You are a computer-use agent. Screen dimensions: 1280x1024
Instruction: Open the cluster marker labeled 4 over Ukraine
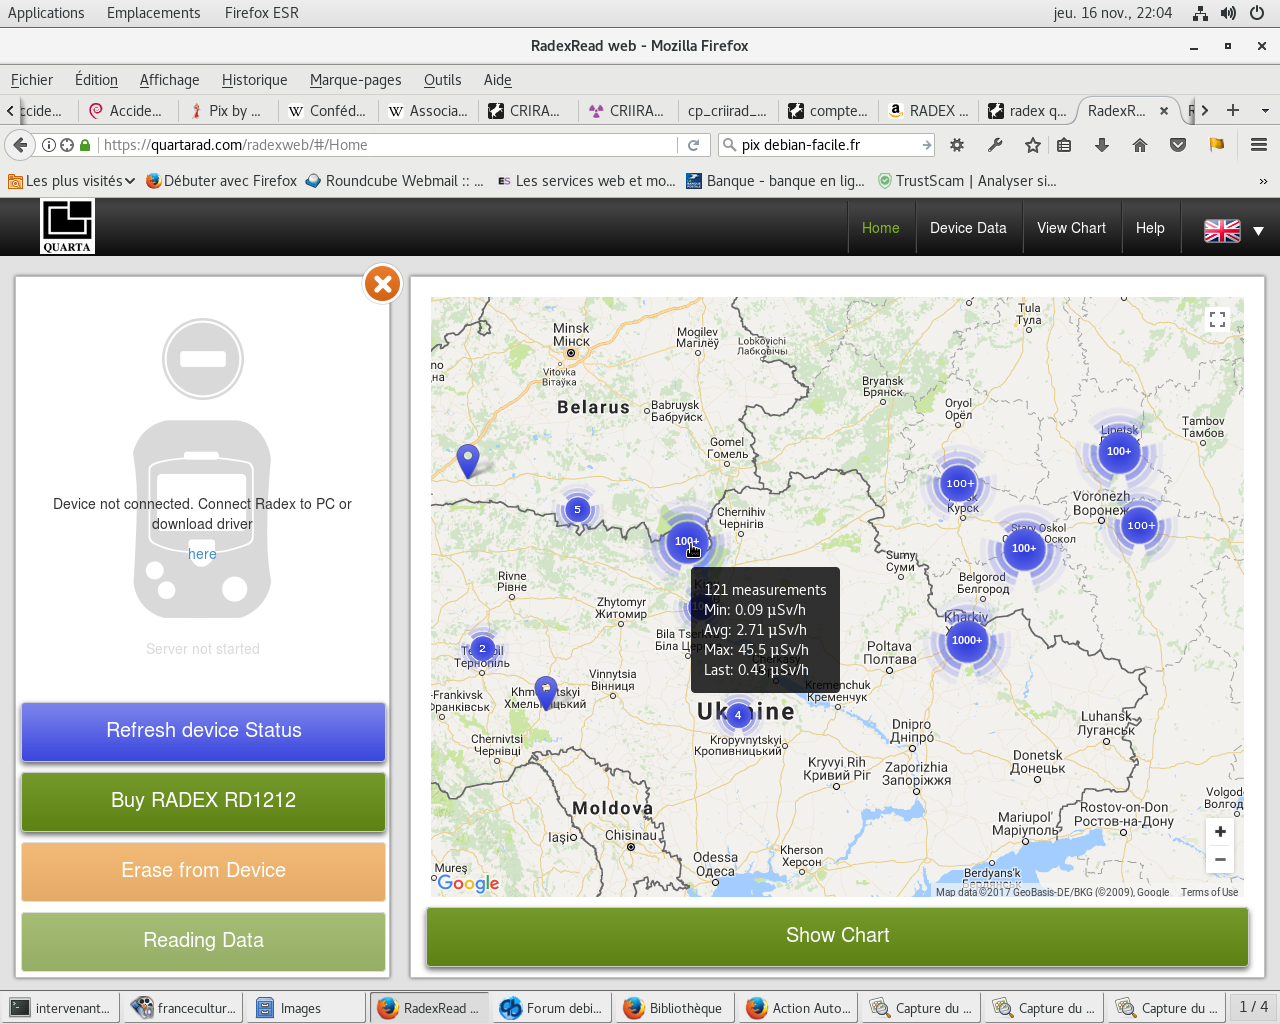738,715
